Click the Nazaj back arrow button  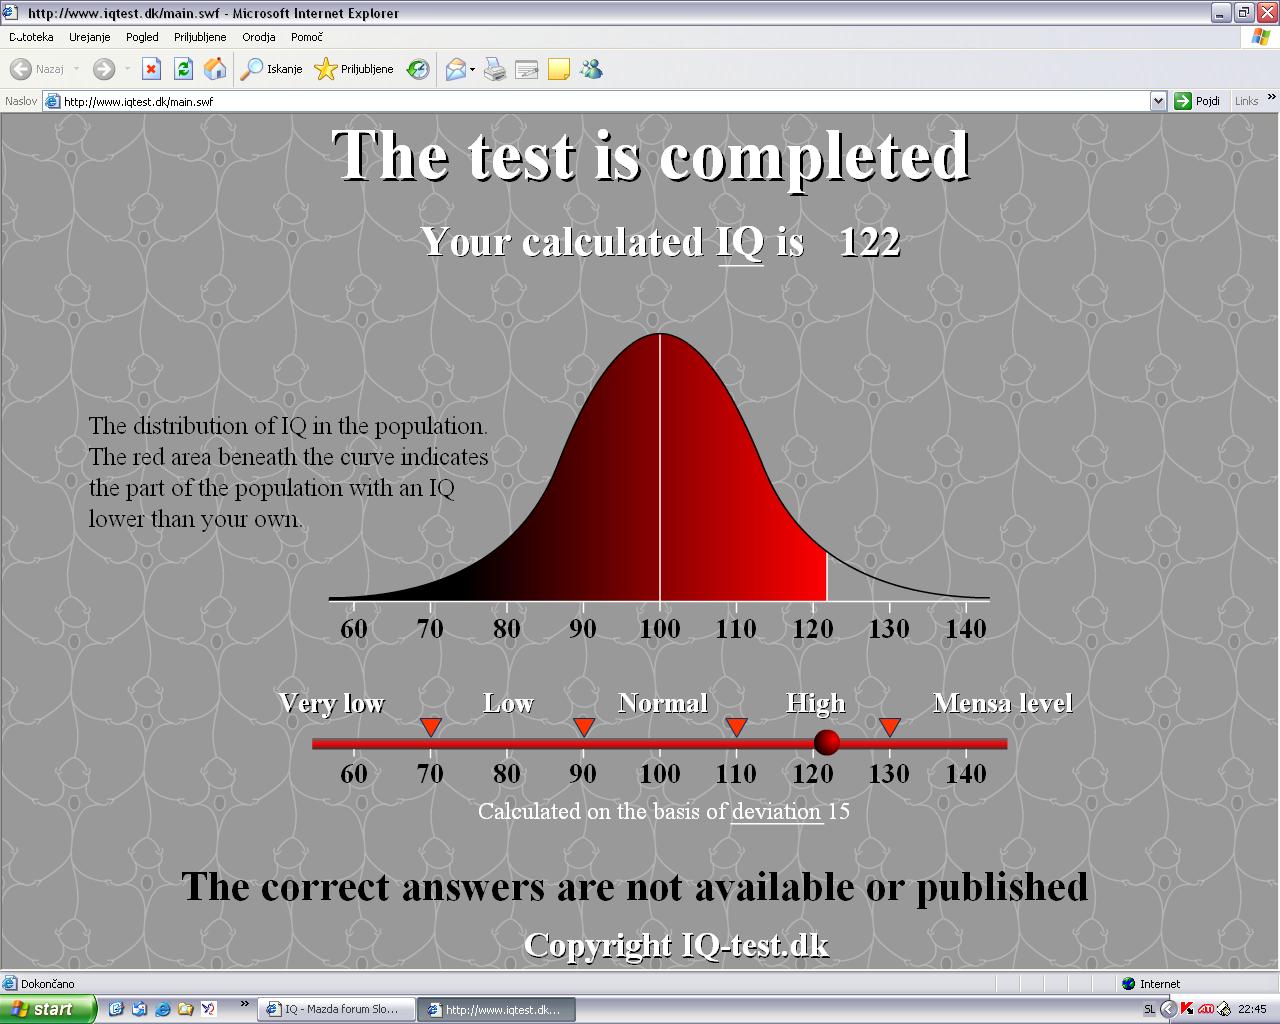pyautogui.click(x=37, y=69)
